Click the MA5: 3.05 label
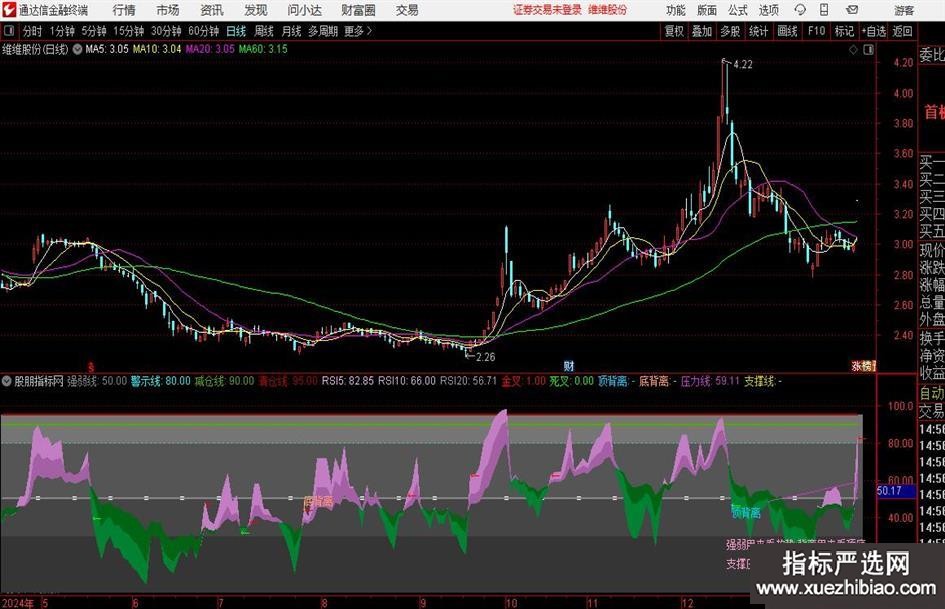945x609 pixels. [x=107, y=49]
